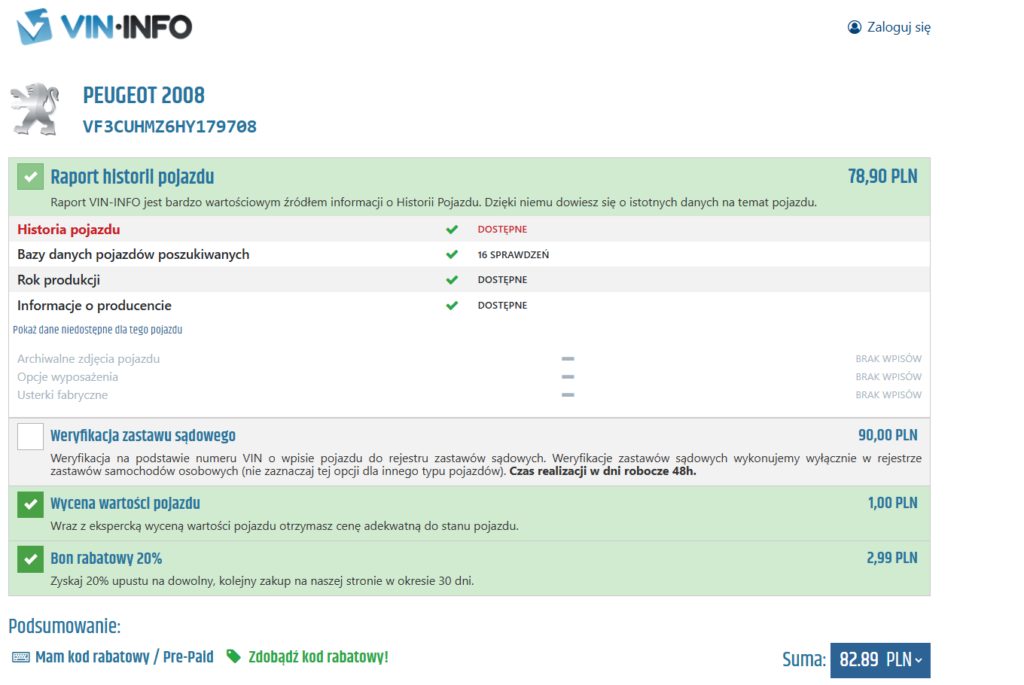Screen dimensions: 1024x685
Task: Click checkmark beside Informacje o producencie
Action: pos(452,305)
